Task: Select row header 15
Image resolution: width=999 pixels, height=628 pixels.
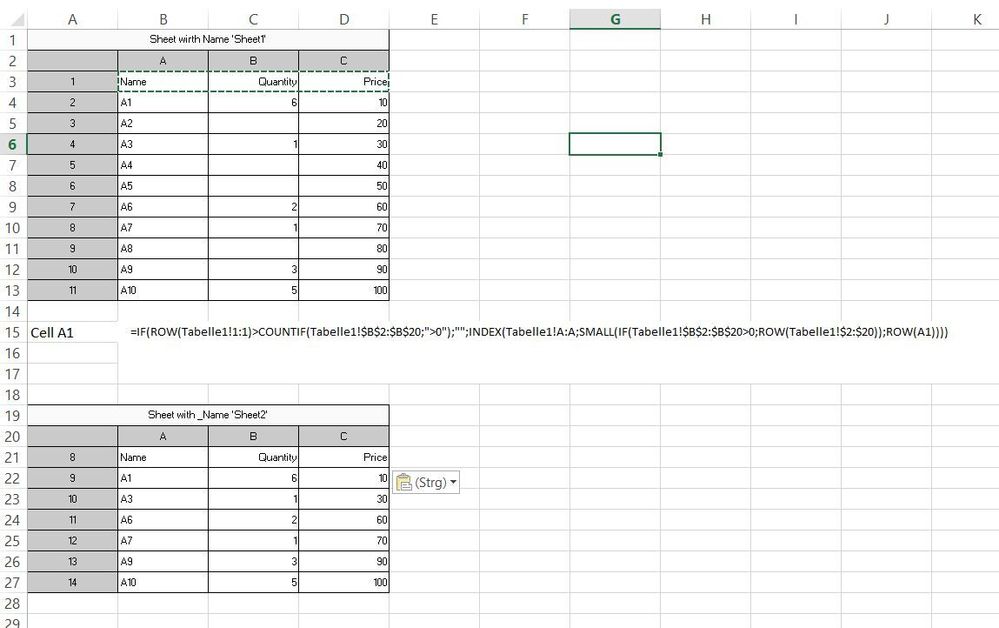Action: (14, 332)
